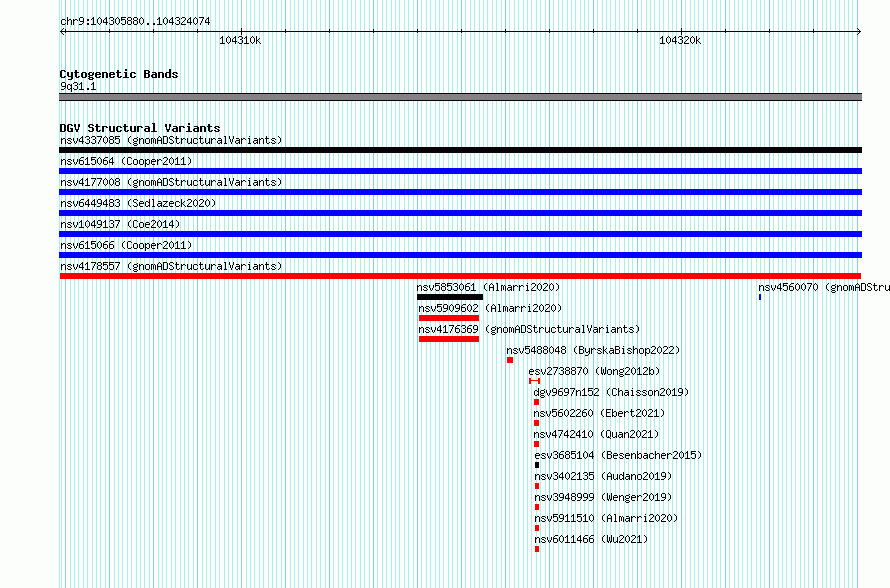The width and height of the screenshot is (890, 588).
Task: Click the red marker for nsv5911510
Action: (x=537, y=528)
